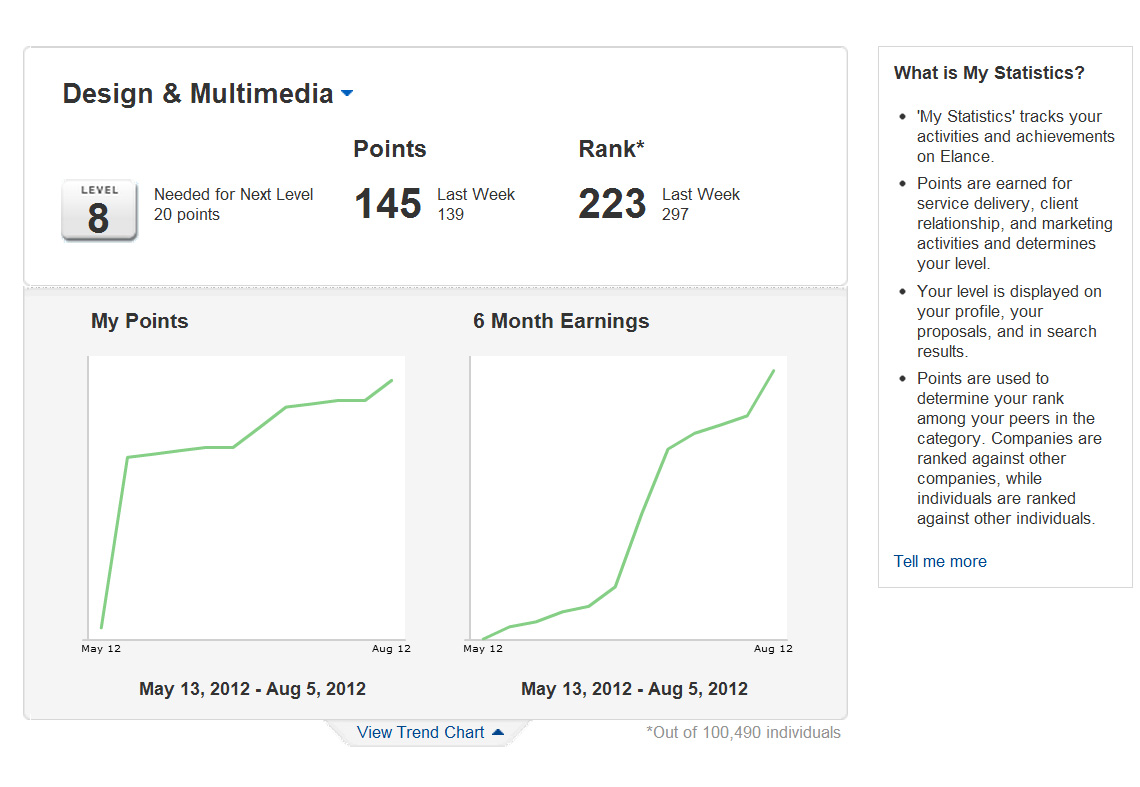Open the Design & Multimedia category dropdown arrow

click(347, 94)
